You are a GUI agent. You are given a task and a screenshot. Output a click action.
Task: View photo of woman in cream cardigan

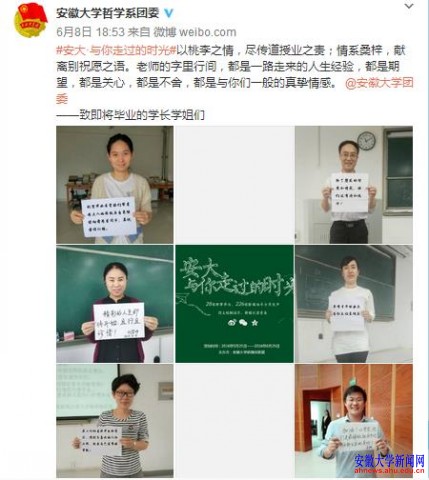click(115, 185)
